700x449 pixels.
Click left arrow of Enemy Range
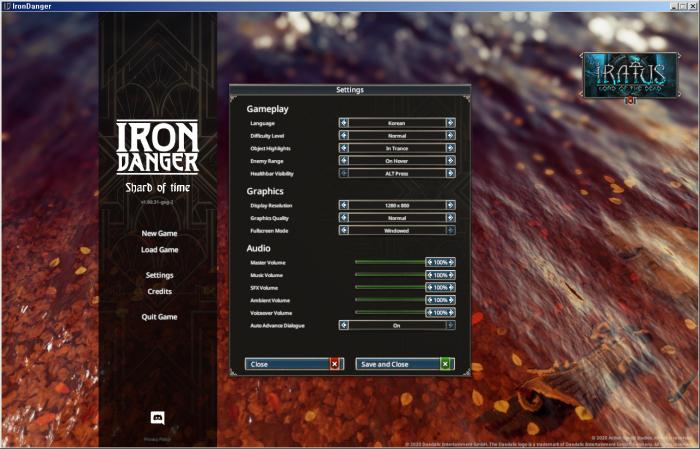[x=344, y=160]
